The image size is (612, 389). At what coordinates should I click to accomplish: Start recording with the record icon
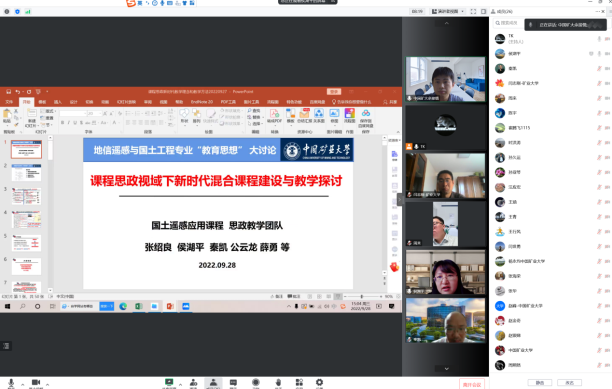coord(256,383)
